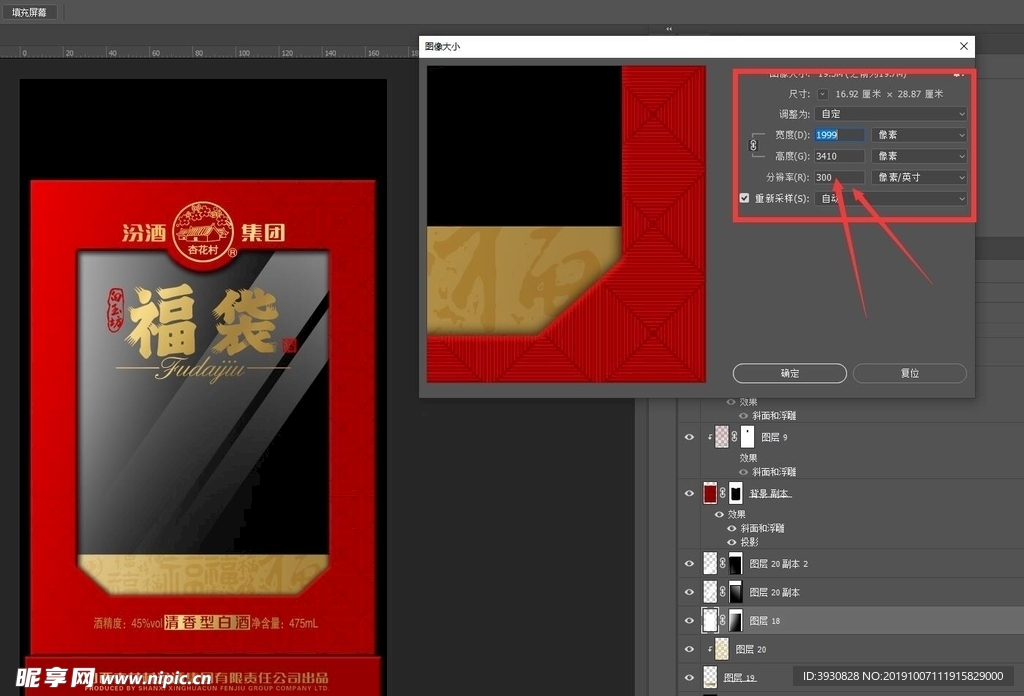Open the 调整为 preset dropdown
The width and height of the screenshot is (1024, 696).
[x=891, y=114]
